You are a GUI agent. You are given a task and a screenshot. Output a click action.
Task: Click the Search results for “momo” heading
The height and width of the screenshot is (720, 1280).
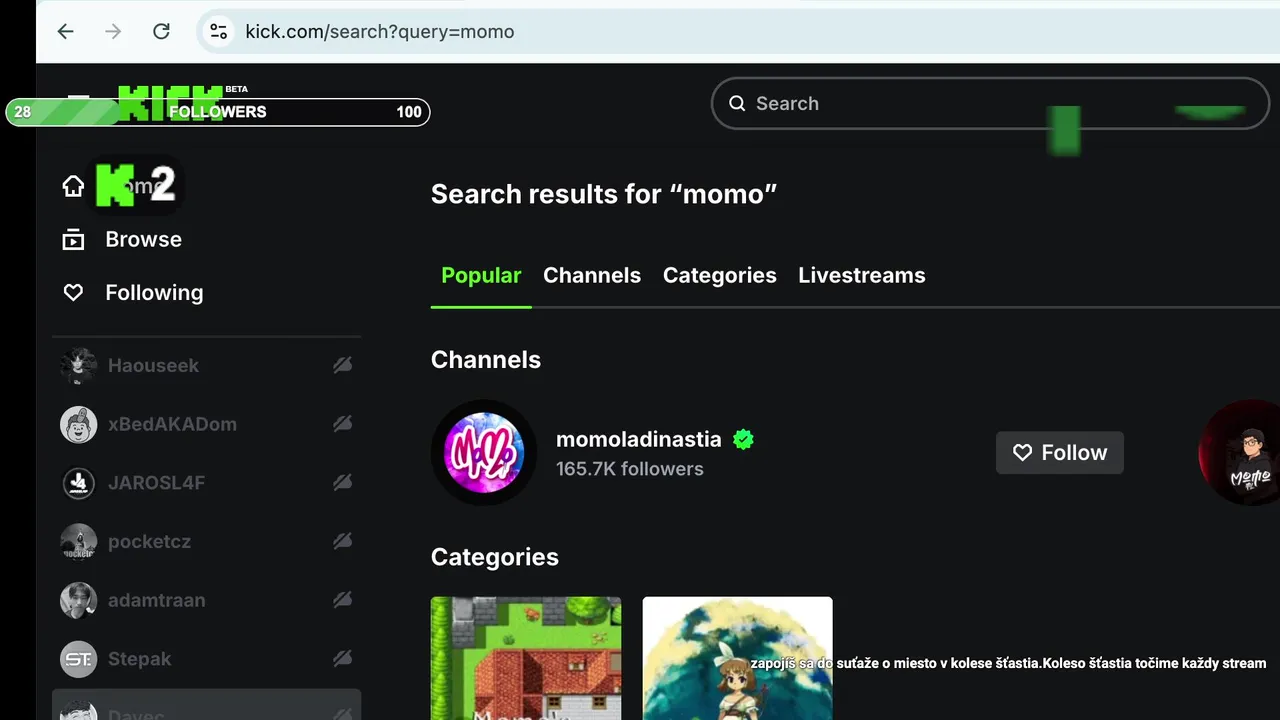[604, 194]
